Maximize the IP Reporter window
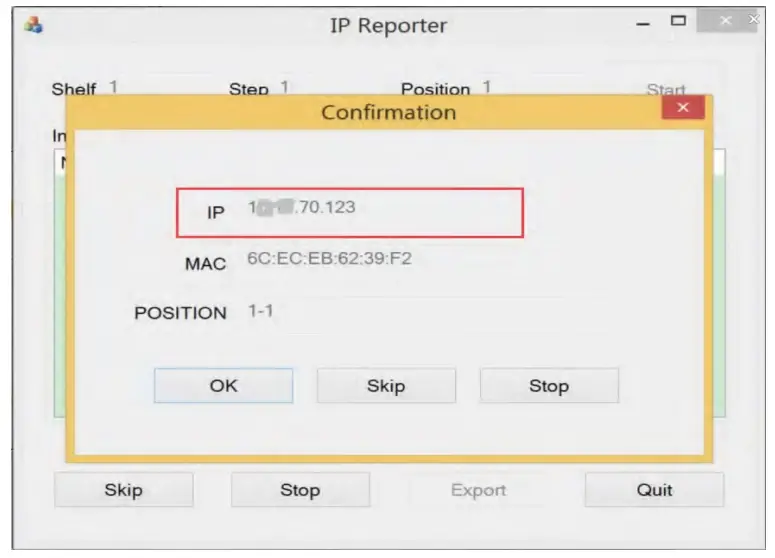 pyautogui.click(x=678, y=21)
